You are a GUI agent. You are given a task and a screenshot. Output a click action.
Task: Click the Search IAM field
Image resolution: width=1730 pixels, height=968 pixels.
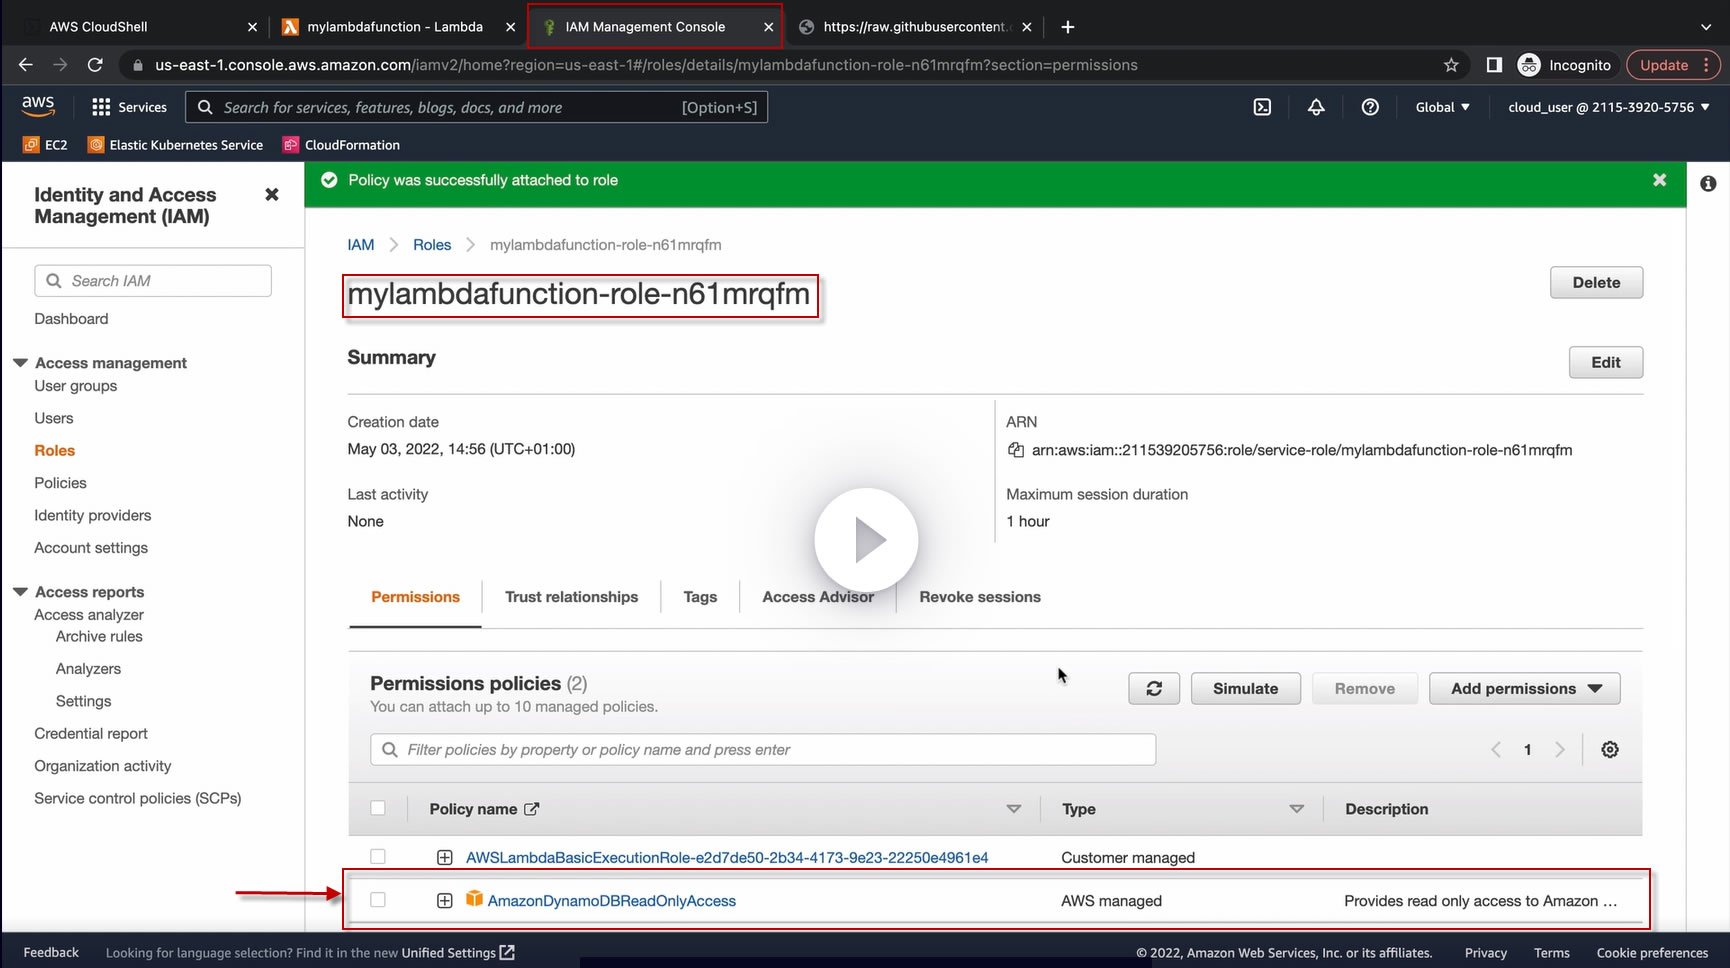click(x=153, y=281)
